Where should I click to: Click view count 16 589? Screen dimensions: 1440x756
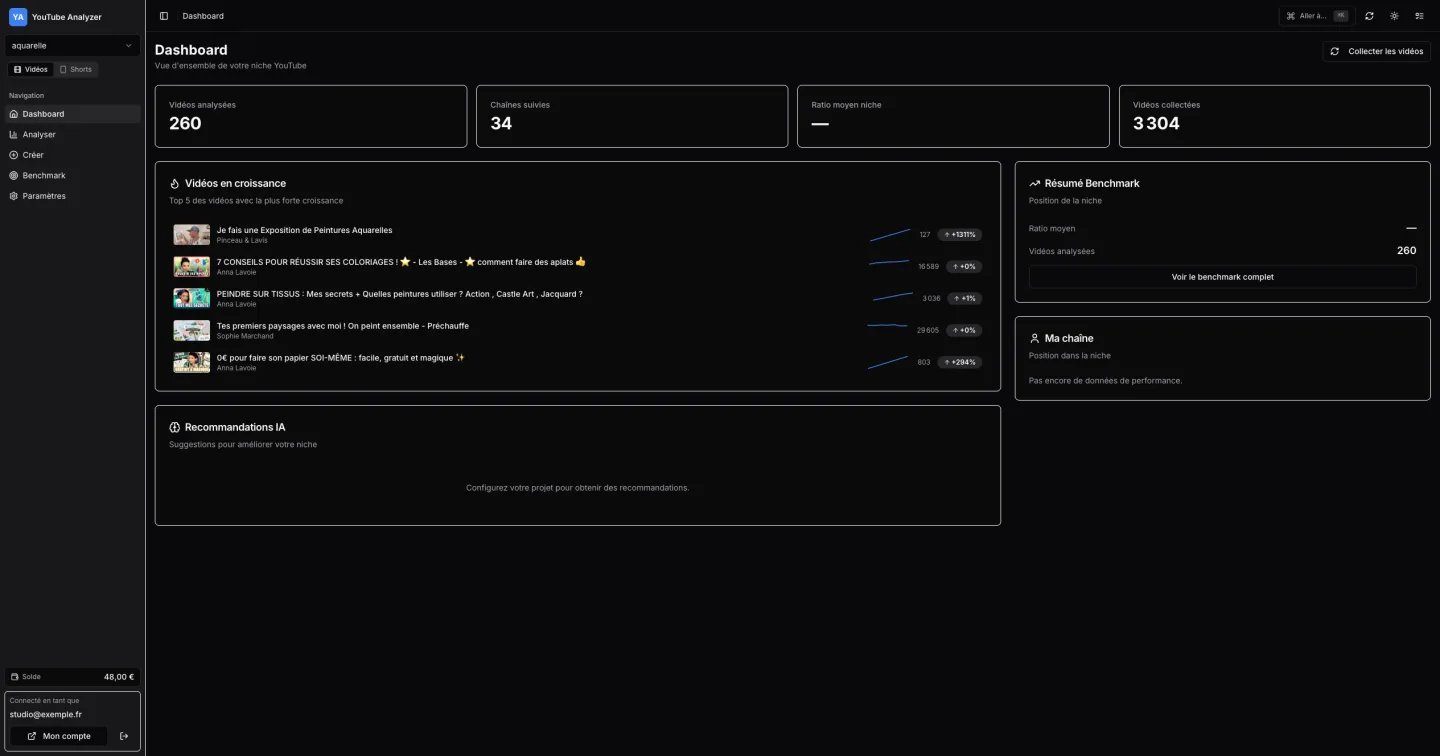[928, 267]
